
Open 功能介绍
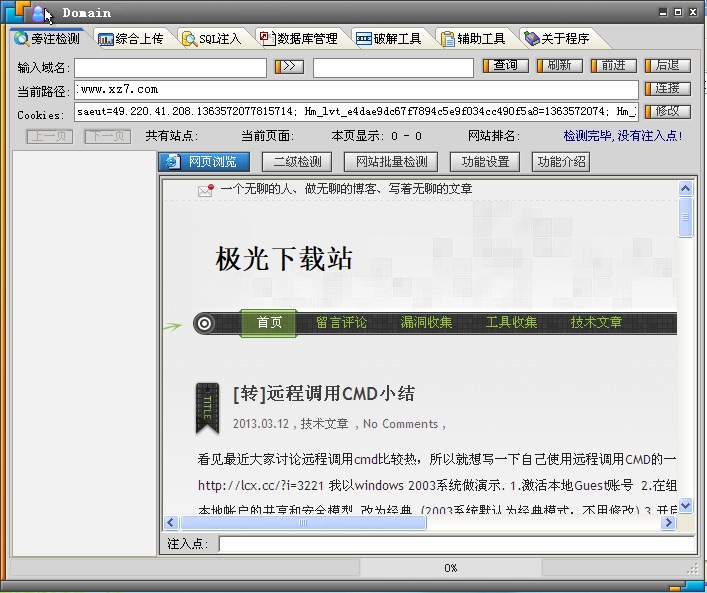(561, 162)
